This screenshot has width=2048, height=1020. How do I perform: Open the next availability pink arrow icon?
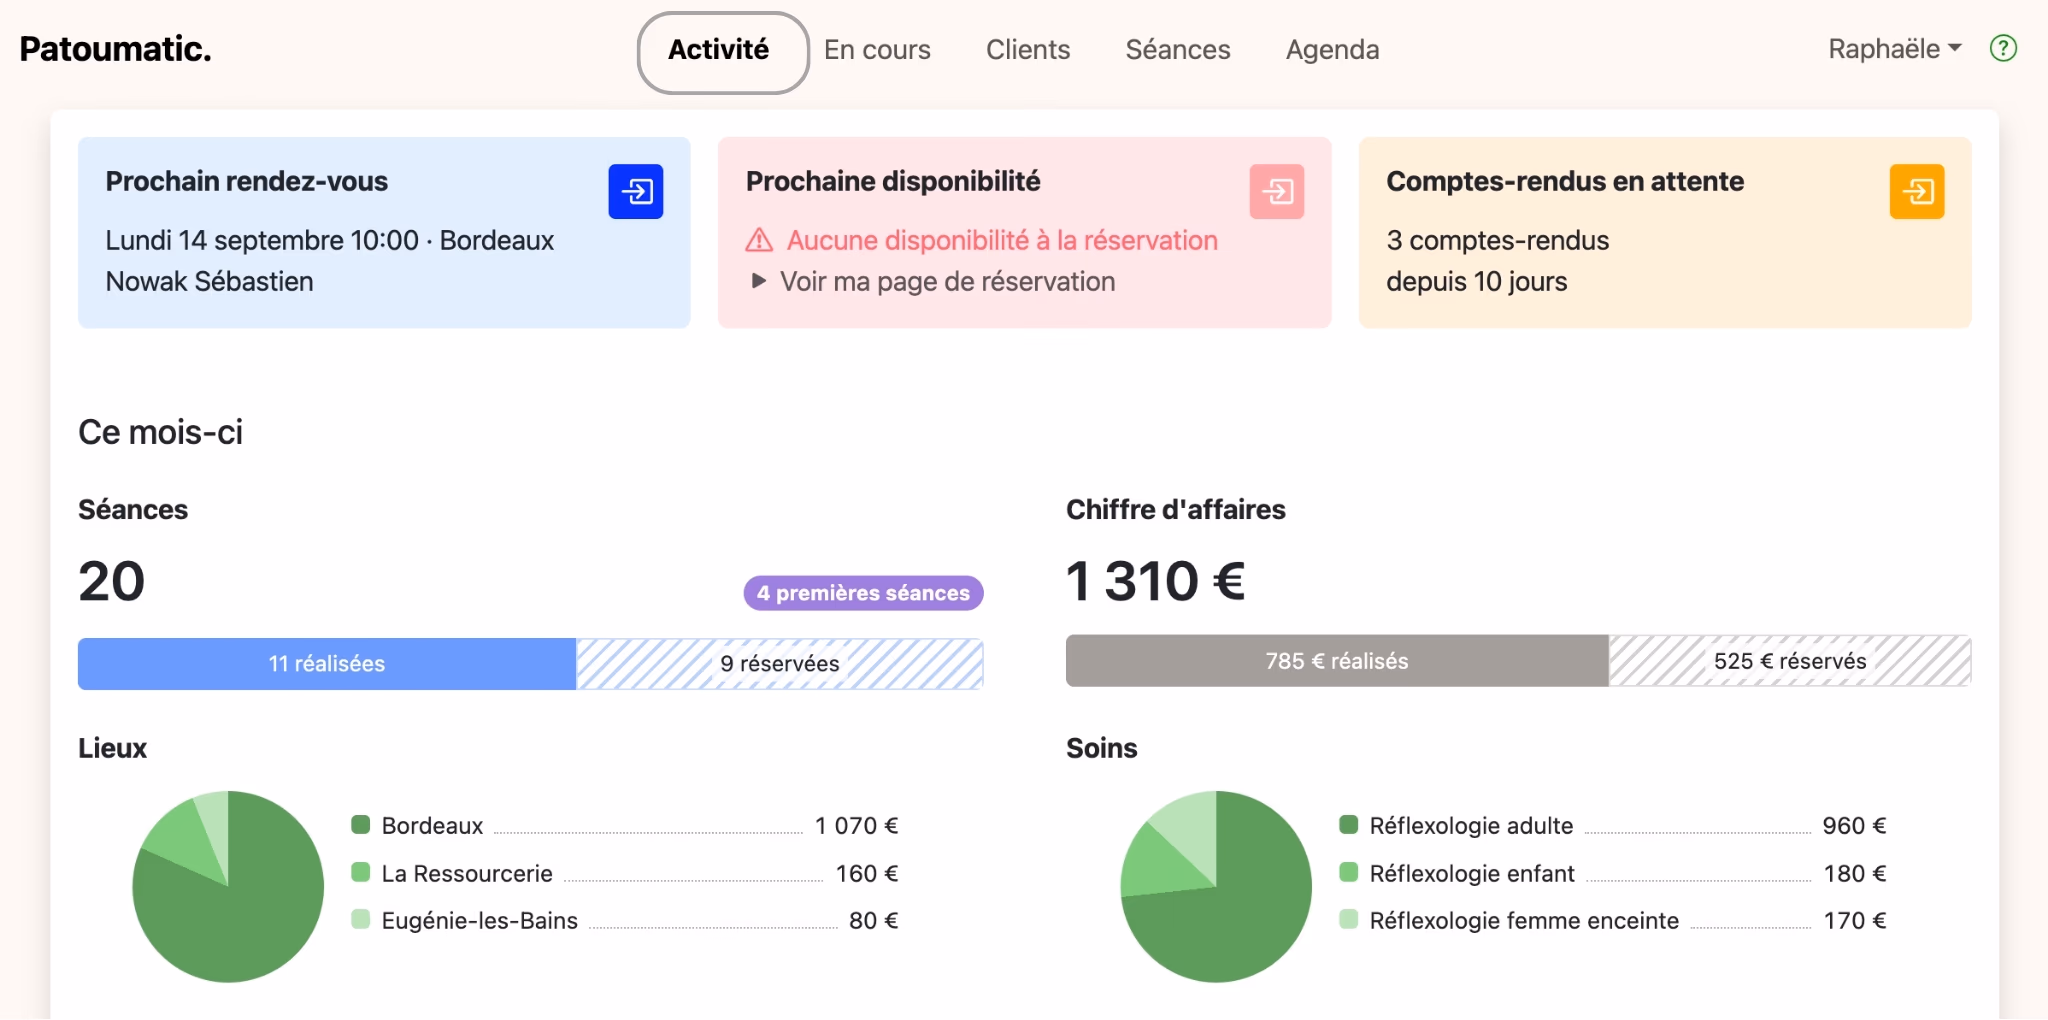pos(1277,191)
